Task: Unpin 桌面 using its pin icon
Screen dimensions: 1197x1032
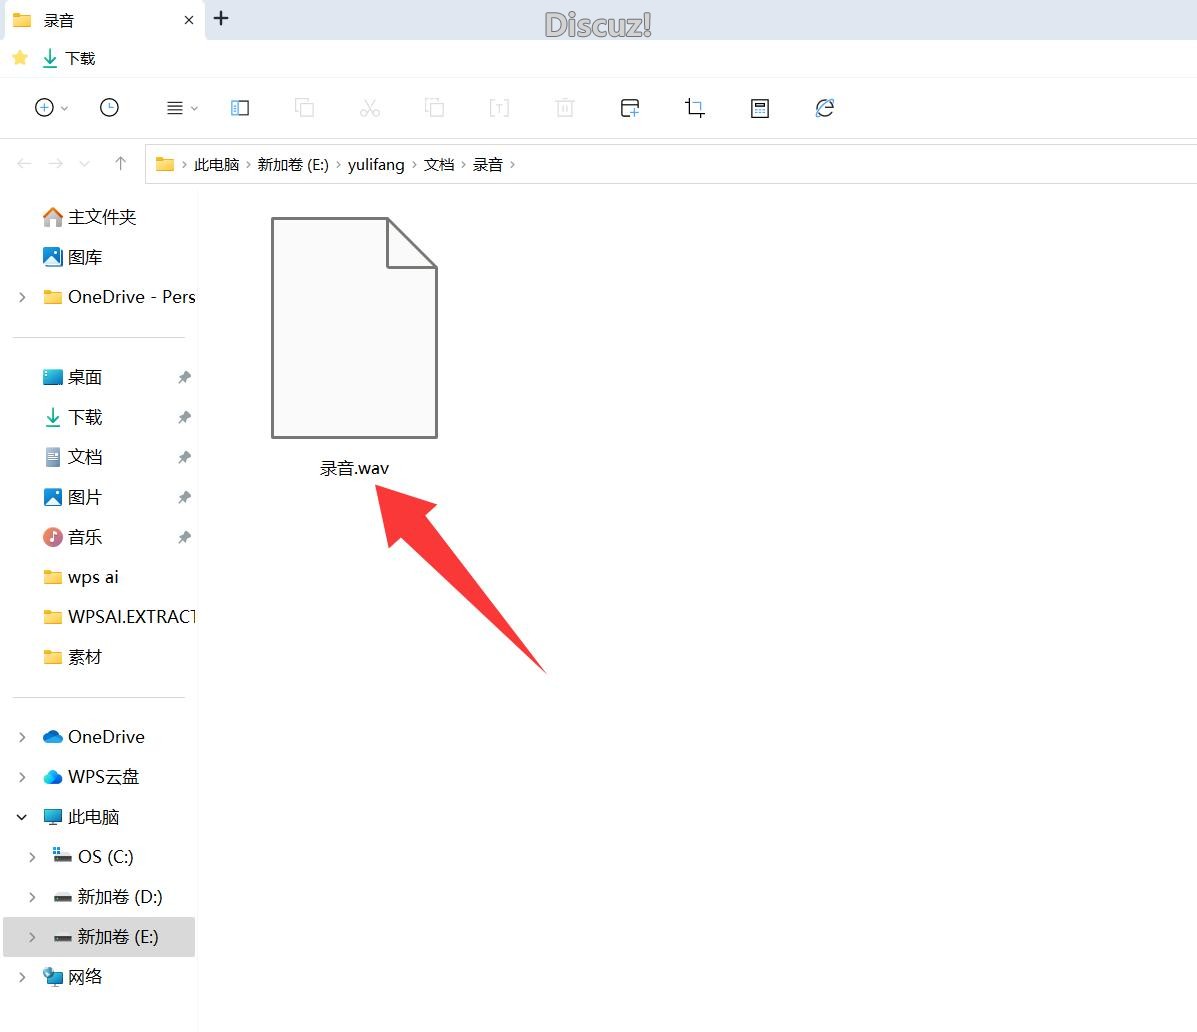Action: pyautogui.click(x=184, y=377)
